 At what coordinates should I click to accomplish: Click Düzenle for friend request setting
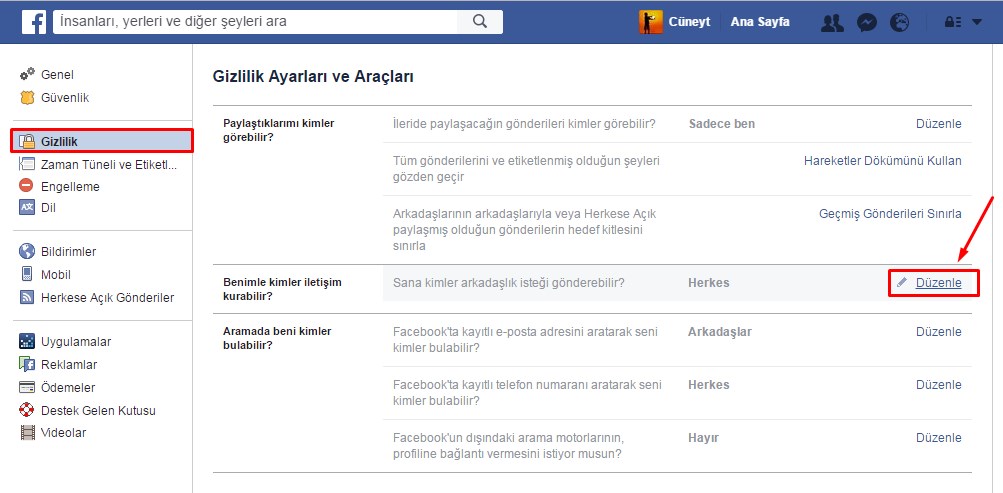click(x=938, y=283)
